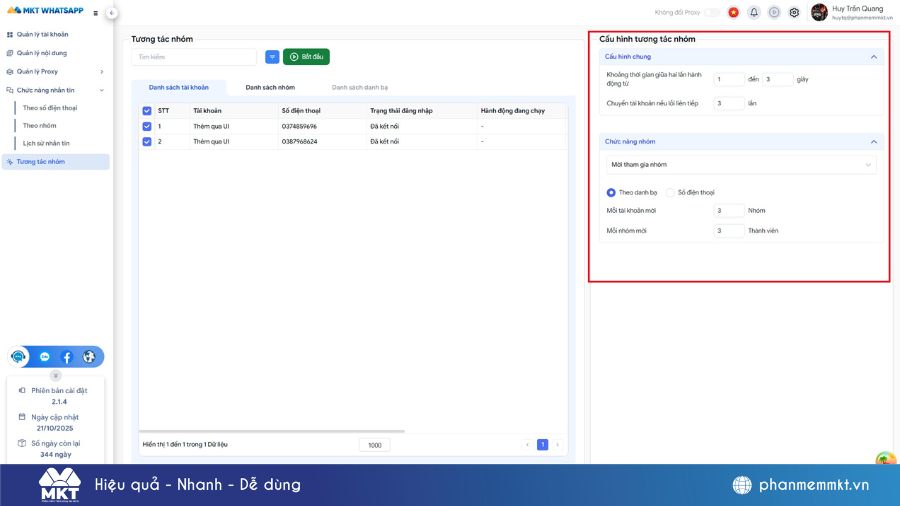The height and width of the screenshot is (506, 900).
Task: Uncheck the checkbox for account row 1
Action: (x=147, y=127)
